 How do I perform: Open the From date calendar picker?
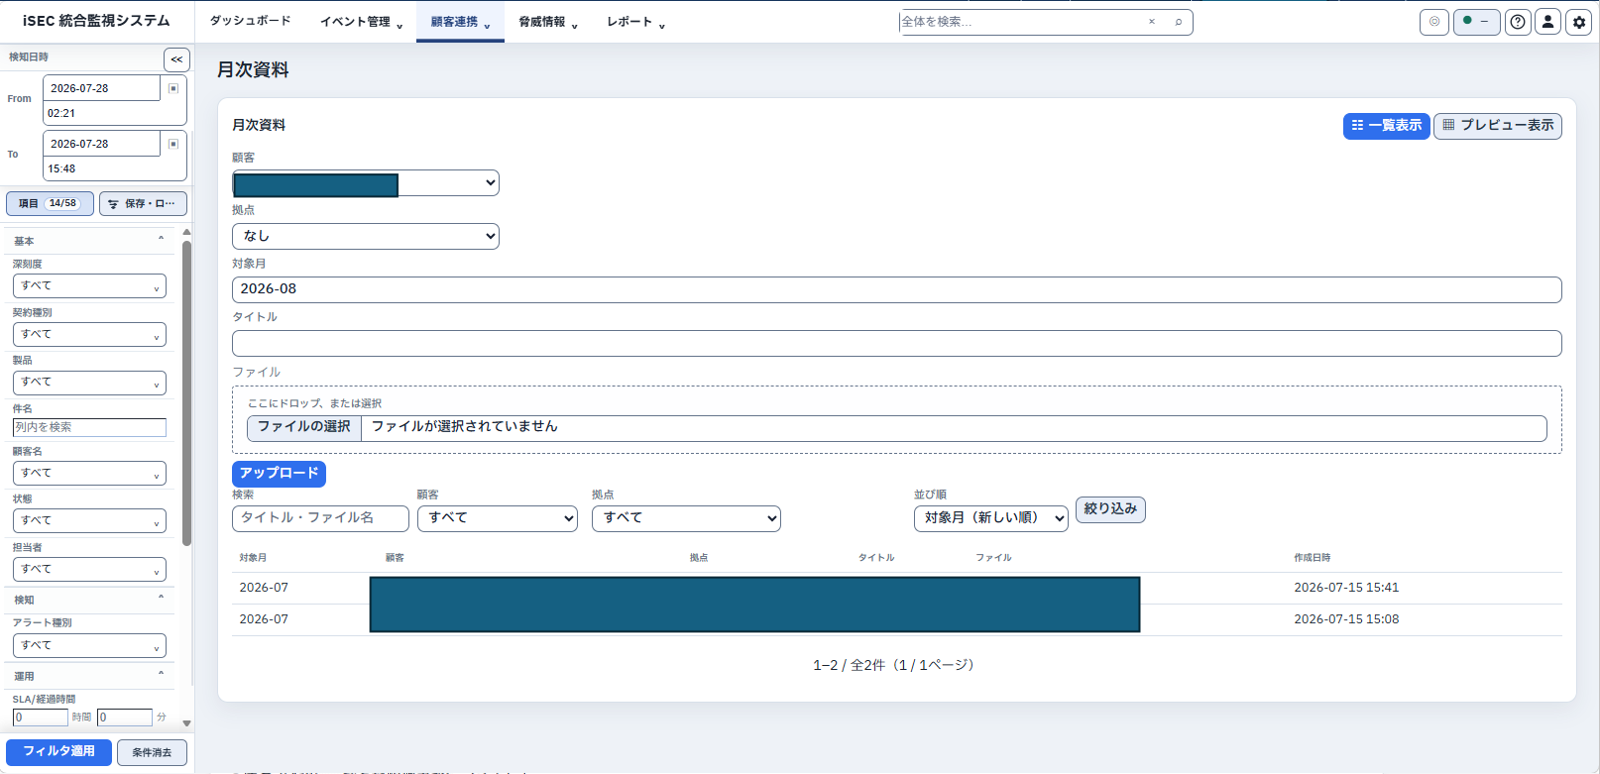(x=173, y=88)
